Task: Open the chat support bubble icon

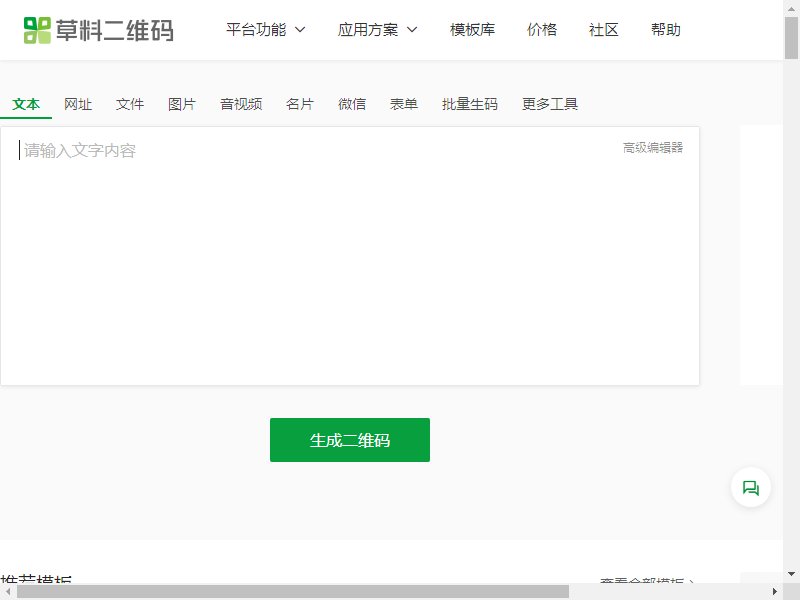Action: tap(751, 488)
